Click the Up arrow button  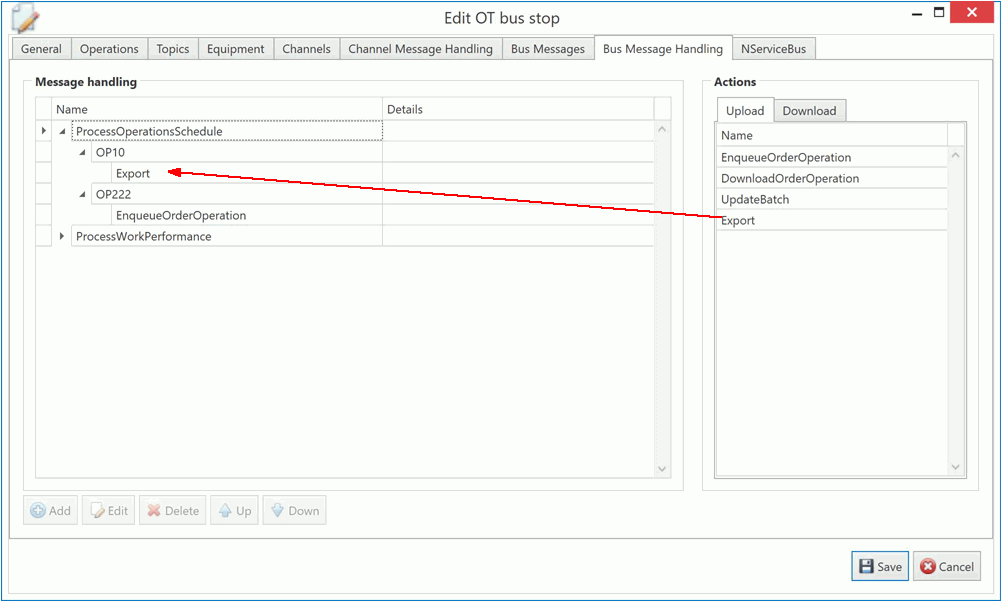pyautogui.click(x=233, y=511)
